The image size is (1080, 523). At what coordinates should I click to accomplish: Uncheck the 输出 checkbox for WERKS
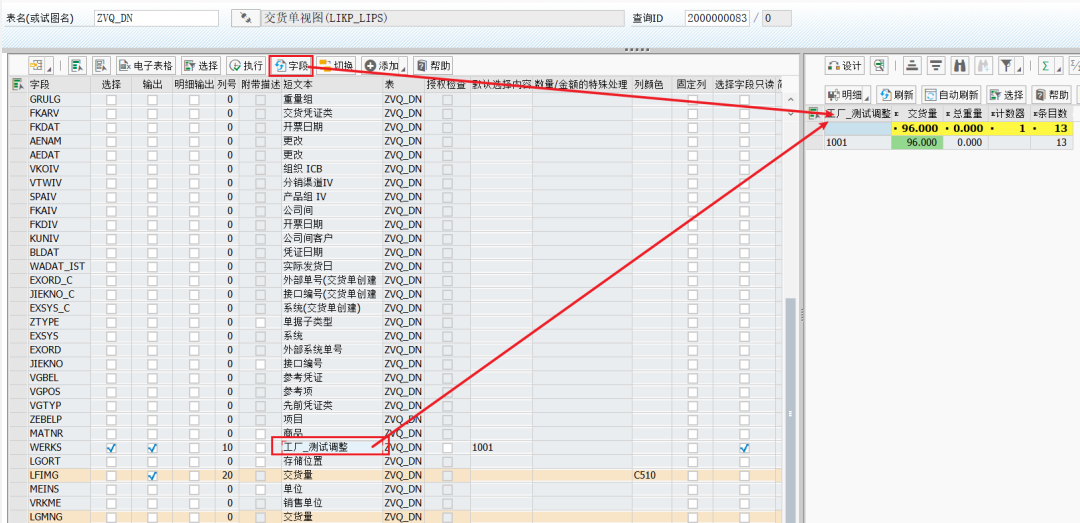[x=152, y=447]
